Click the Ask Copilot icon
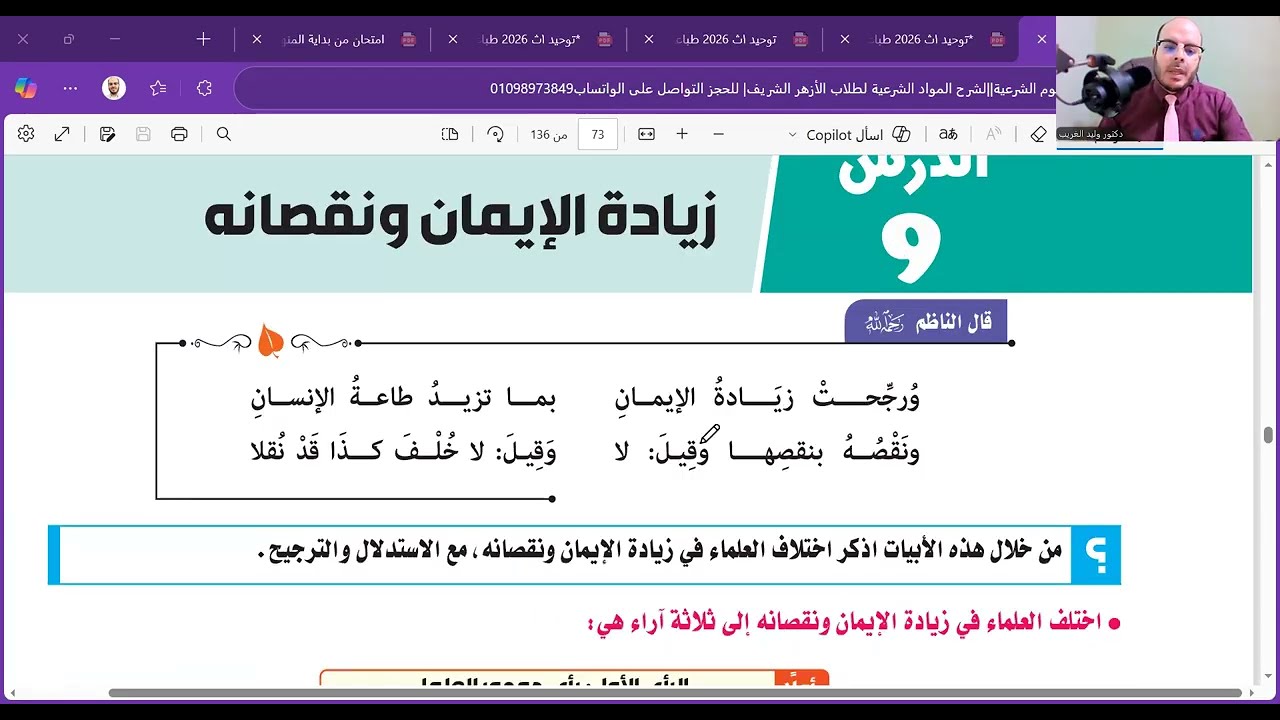This screenshot has height=720, width=1280. click(x=901, y=134)
